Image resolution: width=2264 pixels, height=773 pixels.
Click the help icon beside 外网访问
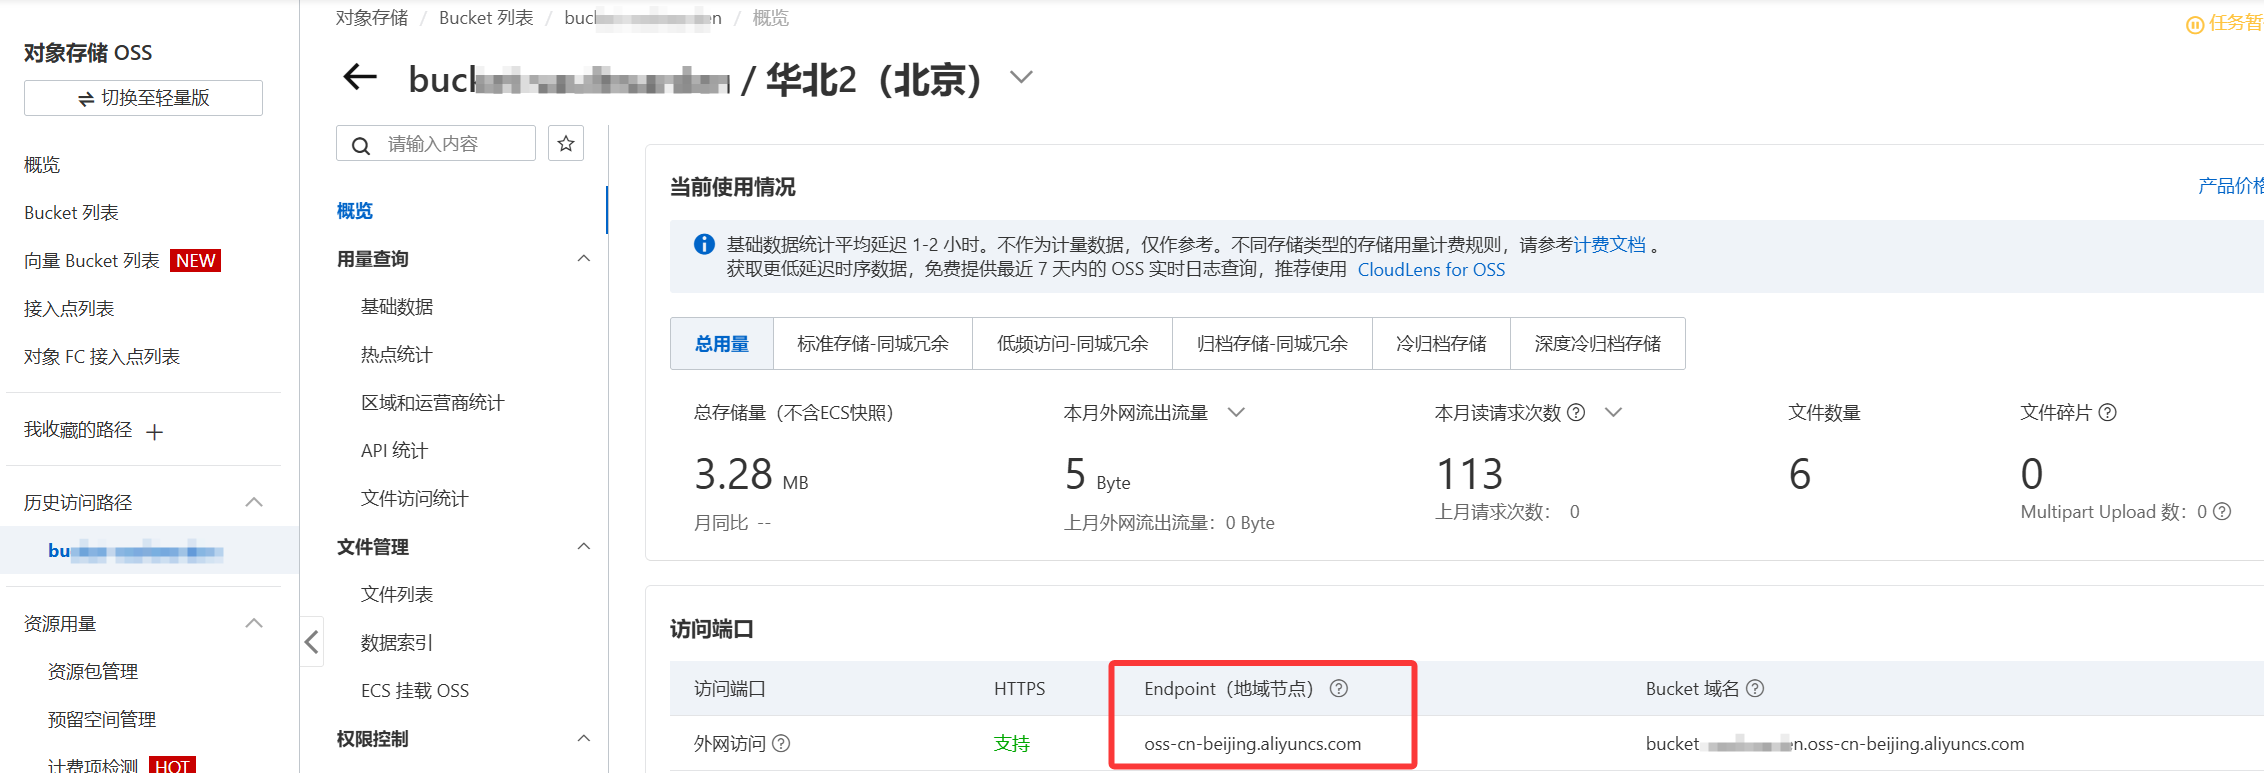pos(782,743)
